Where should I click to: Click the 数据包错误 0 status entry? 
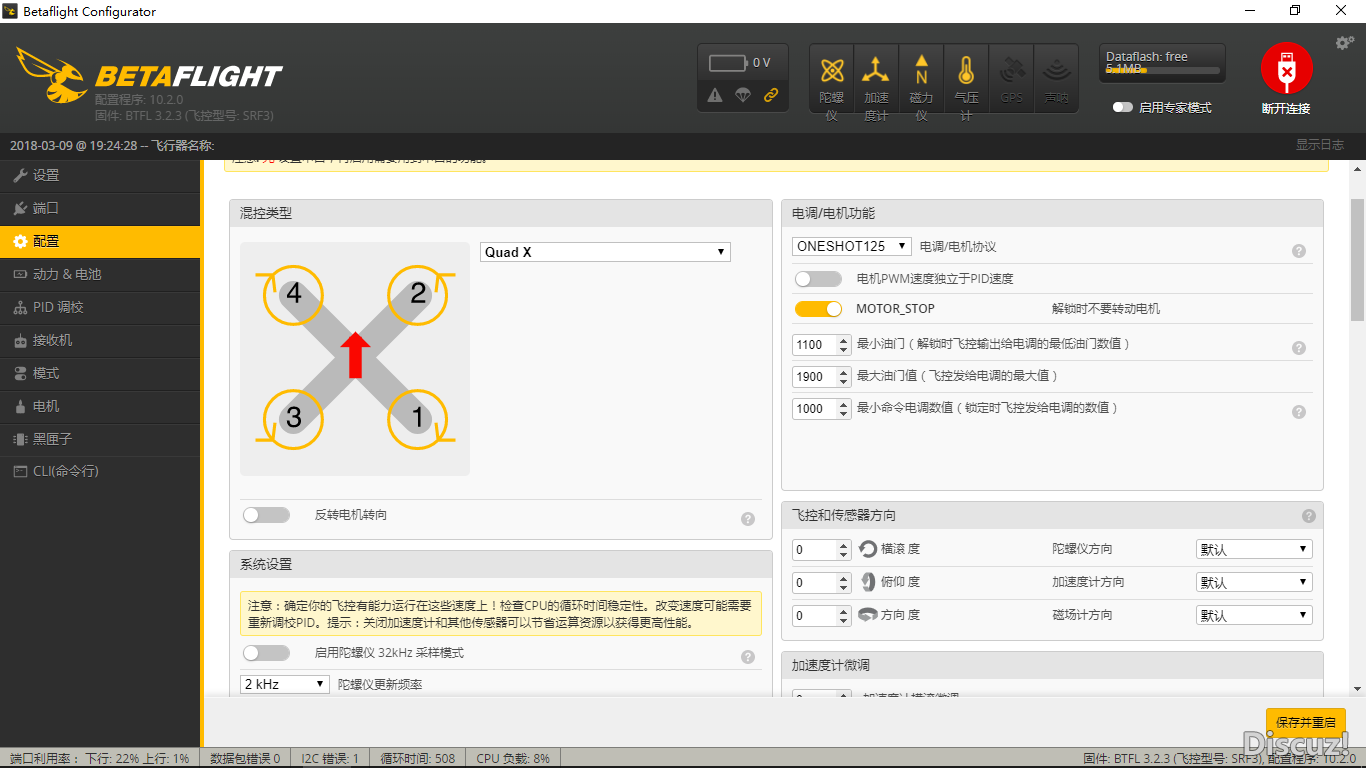(x=245, y=758)
